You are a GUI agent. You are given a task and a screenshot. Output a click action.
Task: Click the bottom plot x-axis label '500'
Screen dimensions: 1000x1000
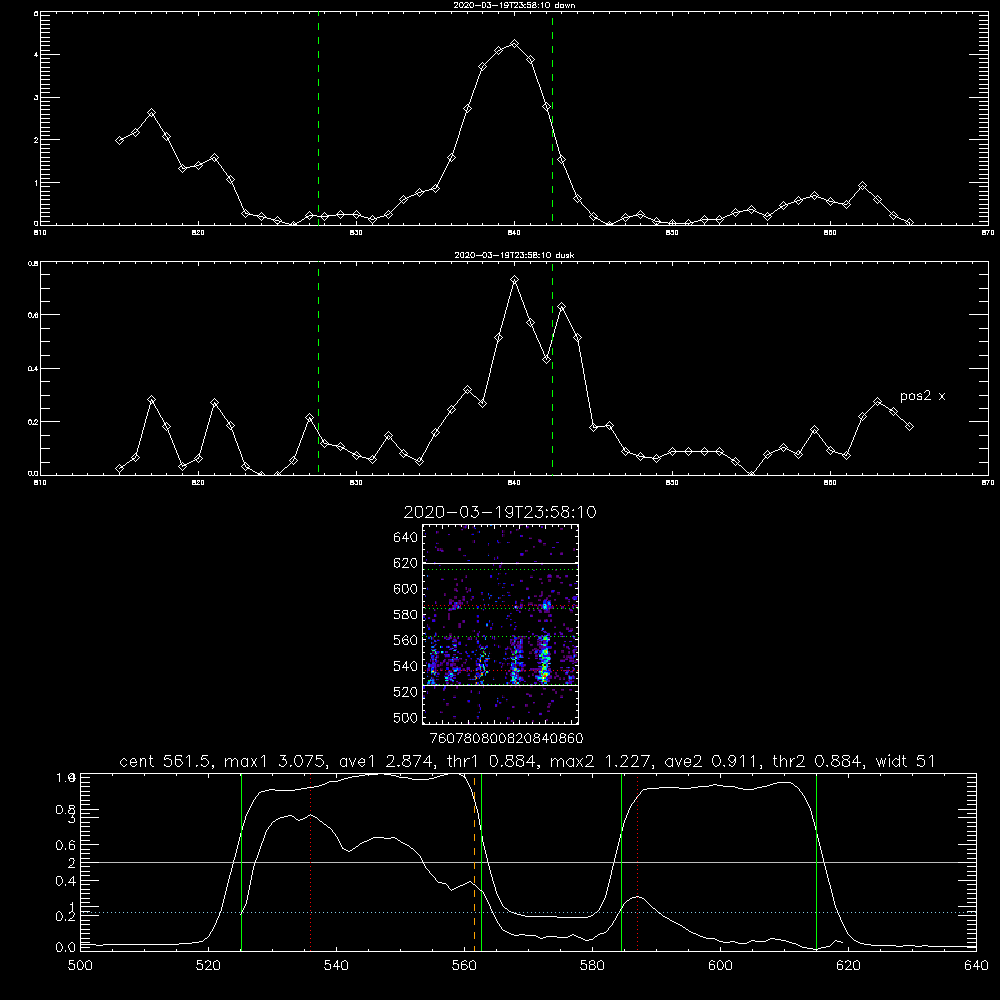80,966
